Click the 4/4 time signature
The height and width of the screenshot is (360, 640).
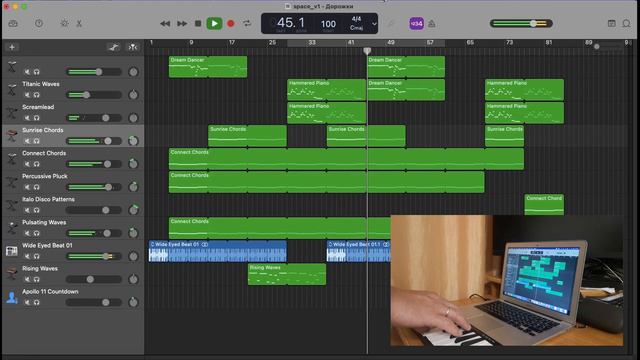(x=356, y=19)
